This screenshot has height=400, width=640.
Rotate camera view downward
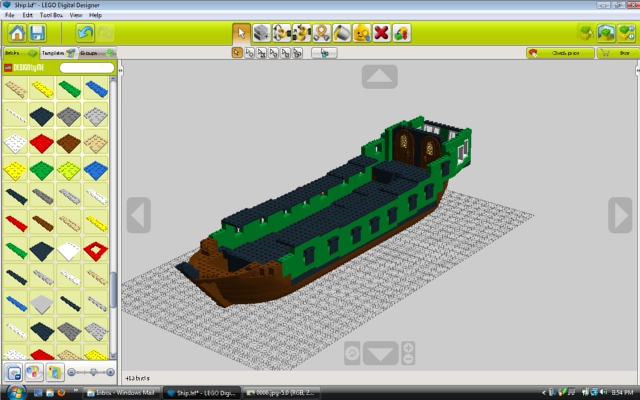click(380, 353)
